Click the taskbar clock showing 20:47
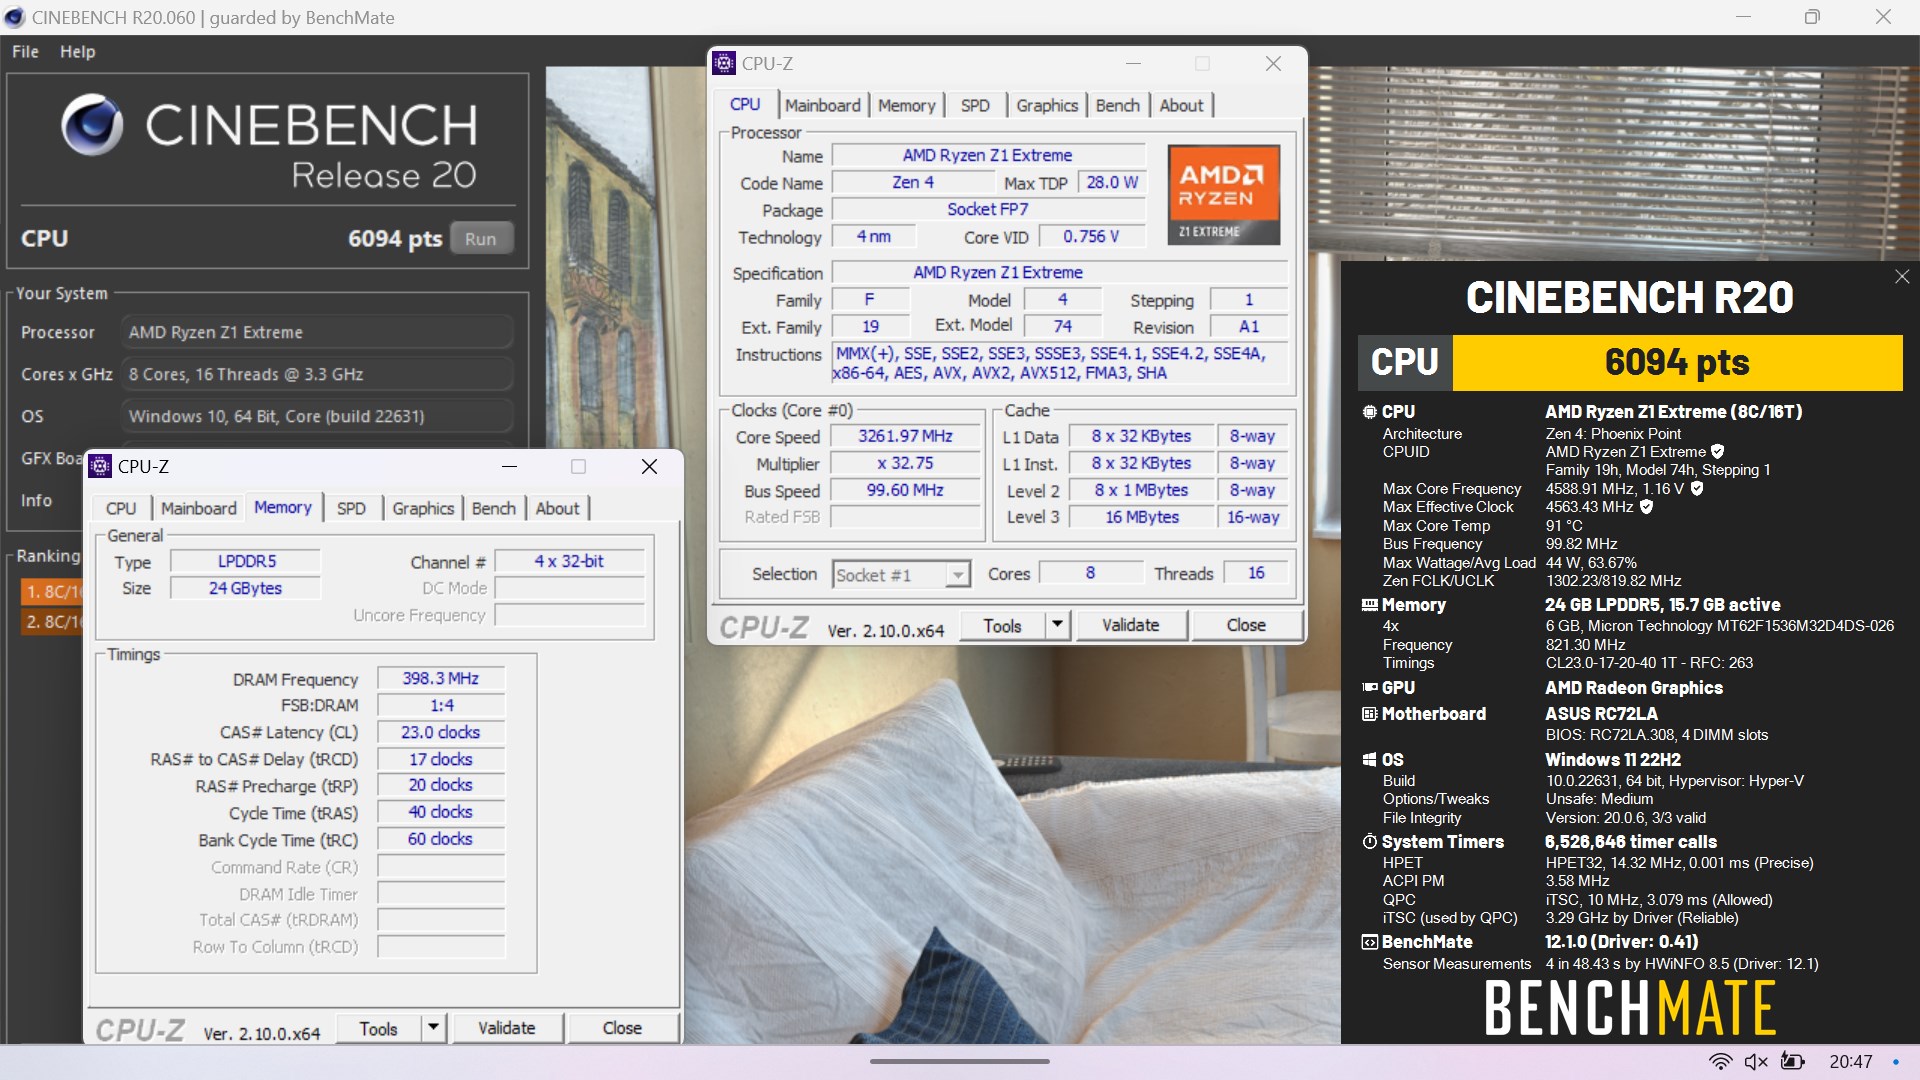The height and width of the screenshot is (1080, 1920). click(1850, 1062)
